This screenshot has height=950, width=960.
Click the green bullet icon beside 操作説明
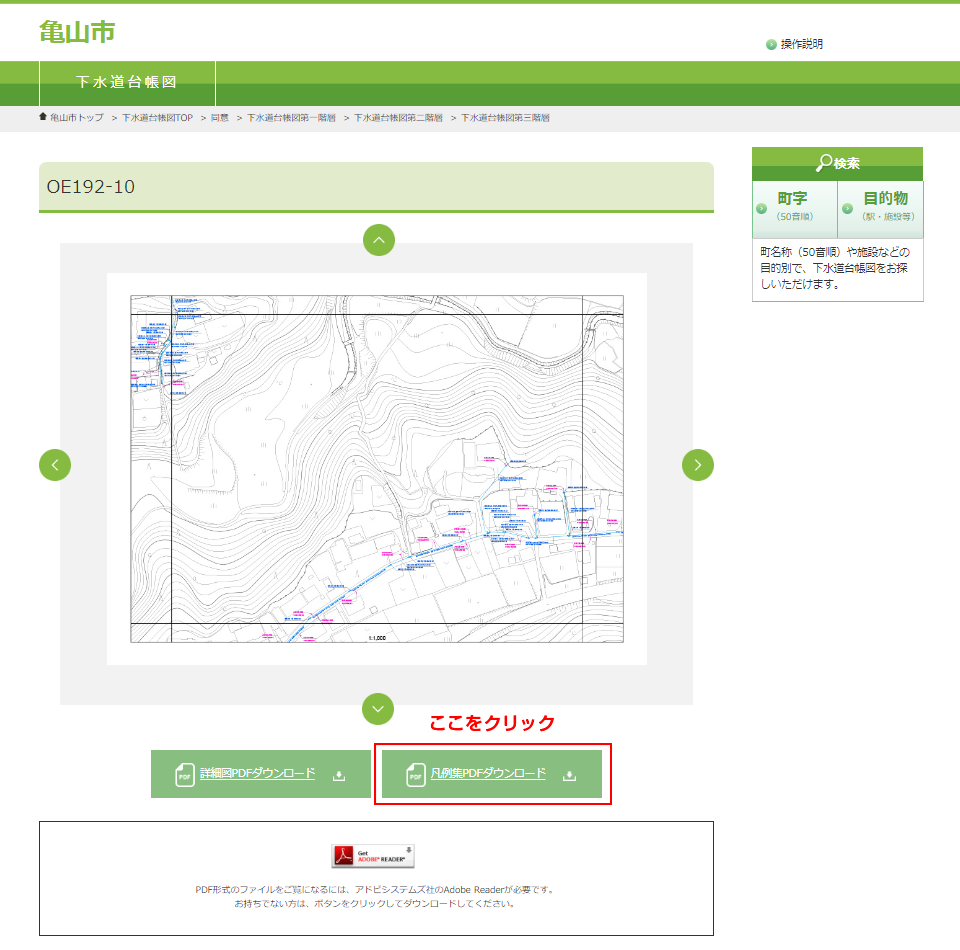[x=771, y=45]
